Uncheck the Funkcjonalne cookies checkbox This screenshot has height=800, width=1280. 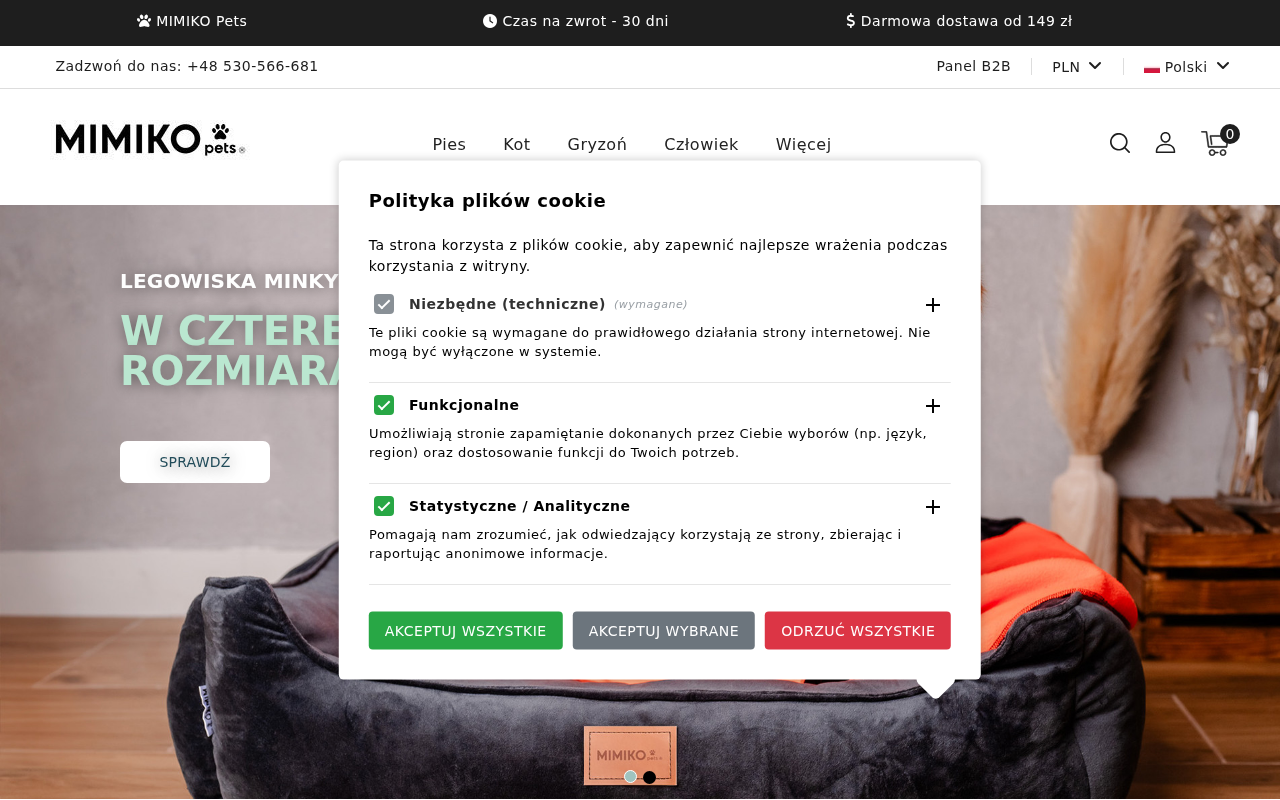(x=384, y=405)
